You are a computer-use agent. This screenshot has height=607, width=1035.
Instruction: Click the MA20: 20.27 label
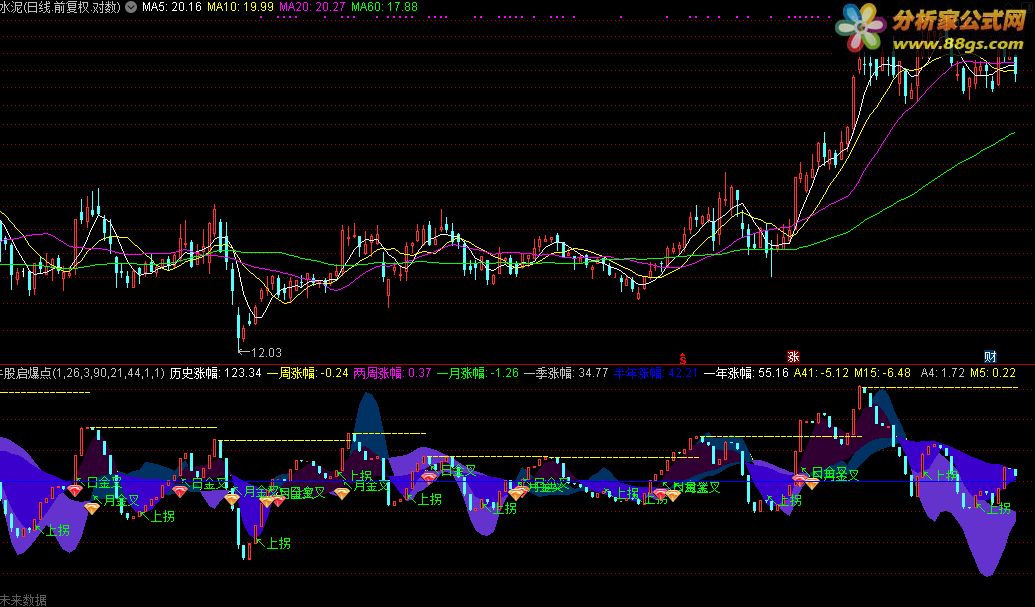[x=312, y=7]
